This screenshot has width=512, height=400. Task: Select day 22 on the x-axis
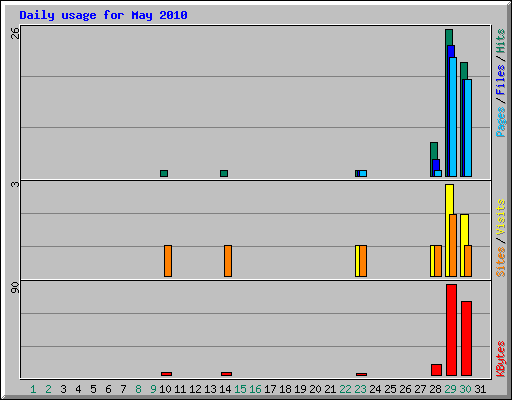pos(345,389)
